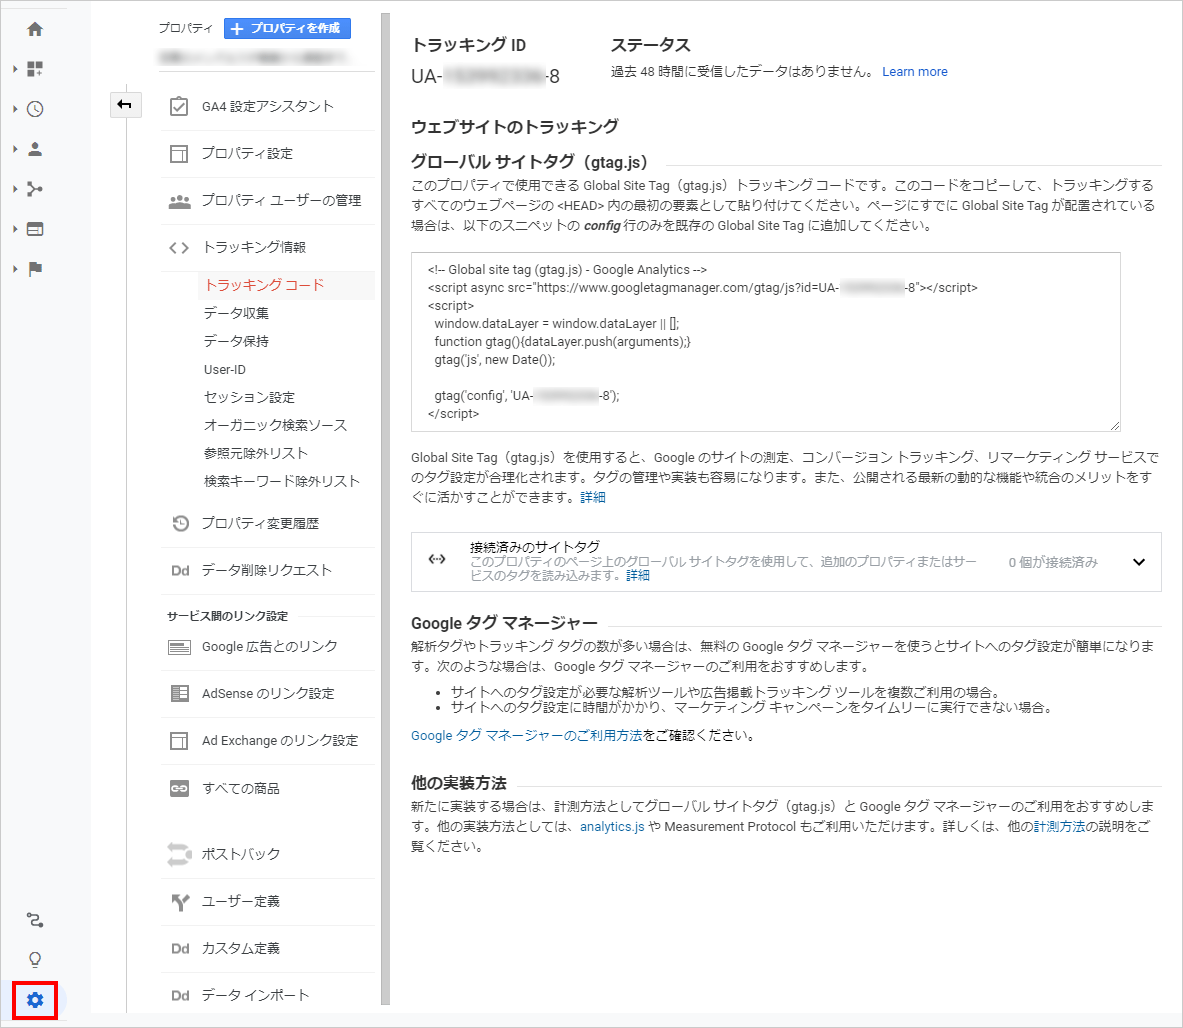Open セッション設定 menu item
This screenshot has width=1183, height=1028.
pos(249,397)
